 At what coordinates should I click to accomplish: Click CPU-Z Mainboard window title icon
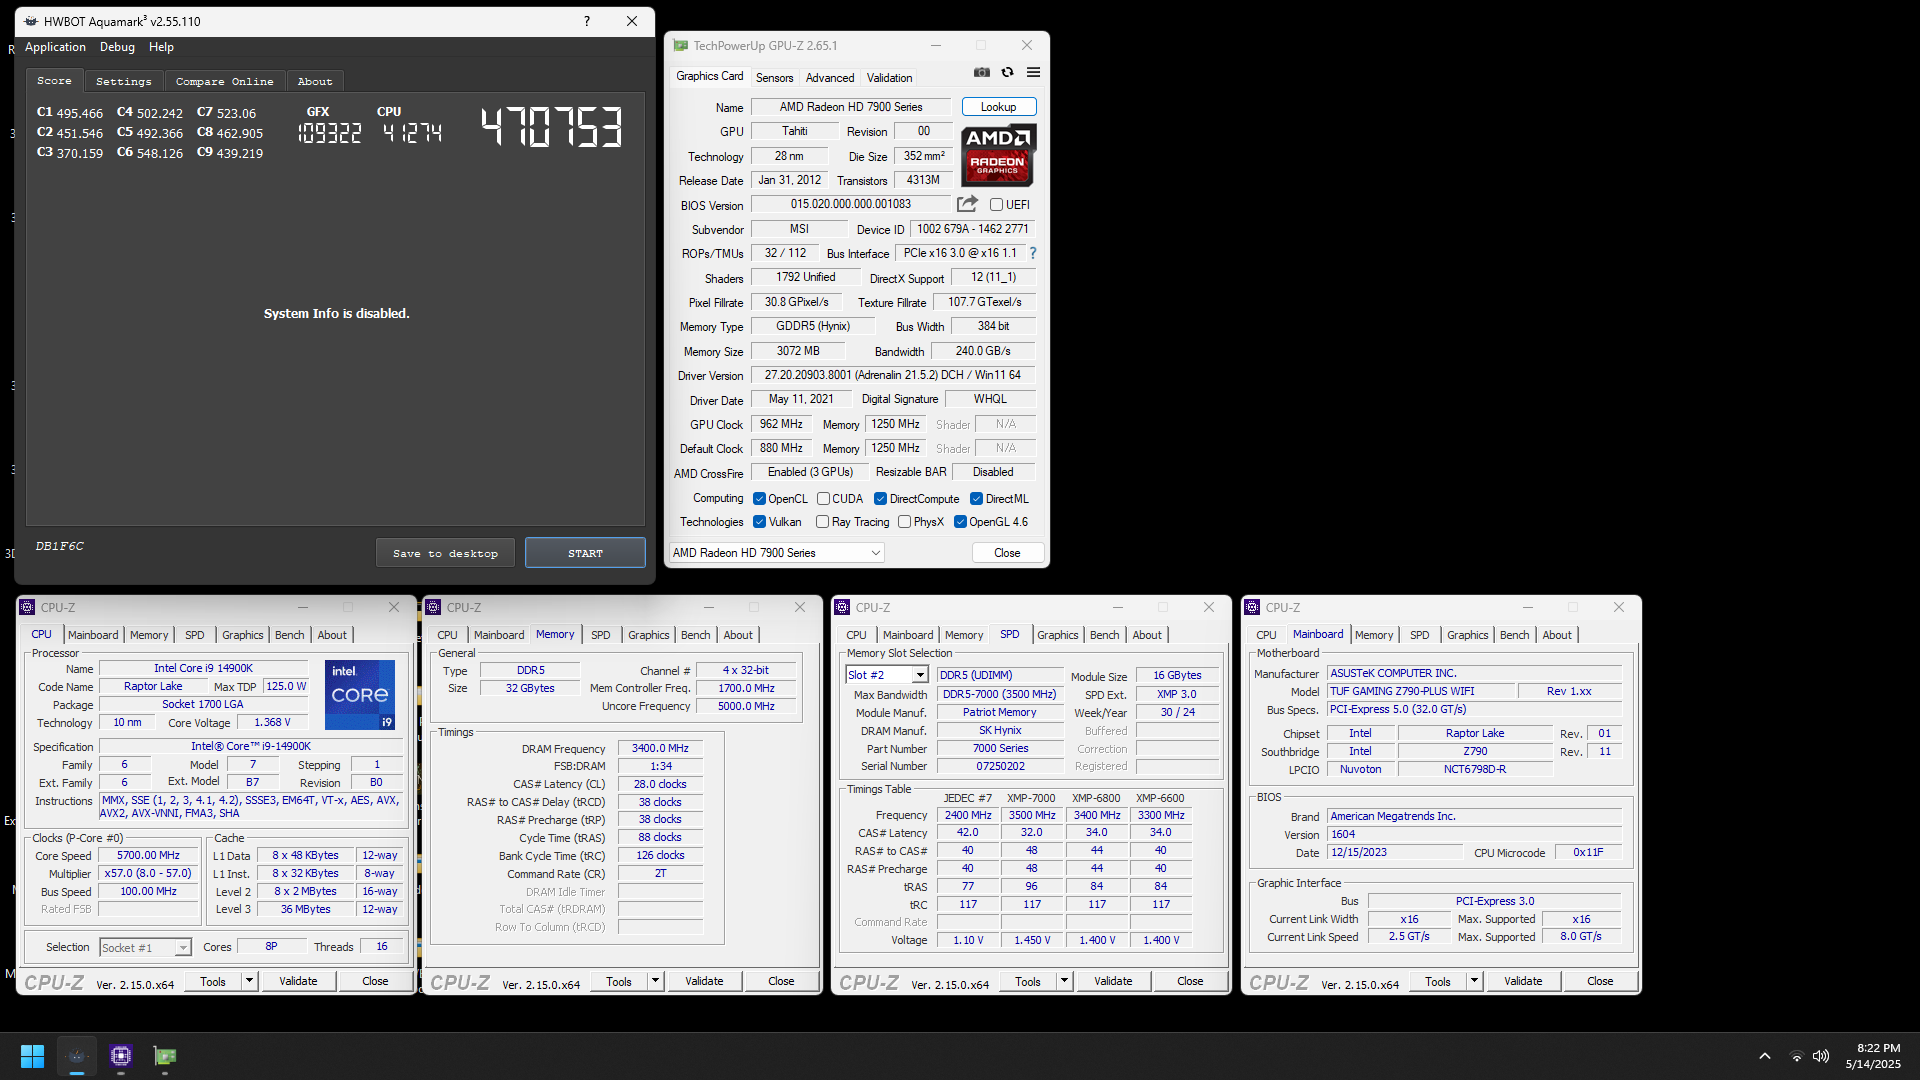click(x=1252, y=607)
